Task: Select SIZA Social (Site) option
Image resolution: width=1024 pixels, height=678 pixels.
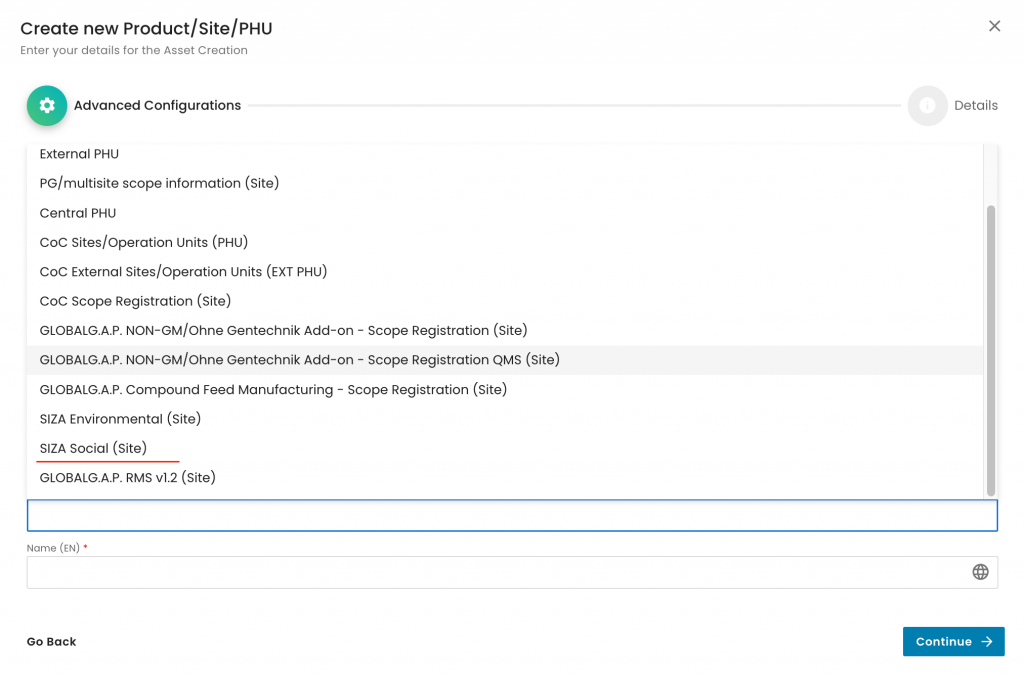Action: pyautogui.click(x=93, y=448)
